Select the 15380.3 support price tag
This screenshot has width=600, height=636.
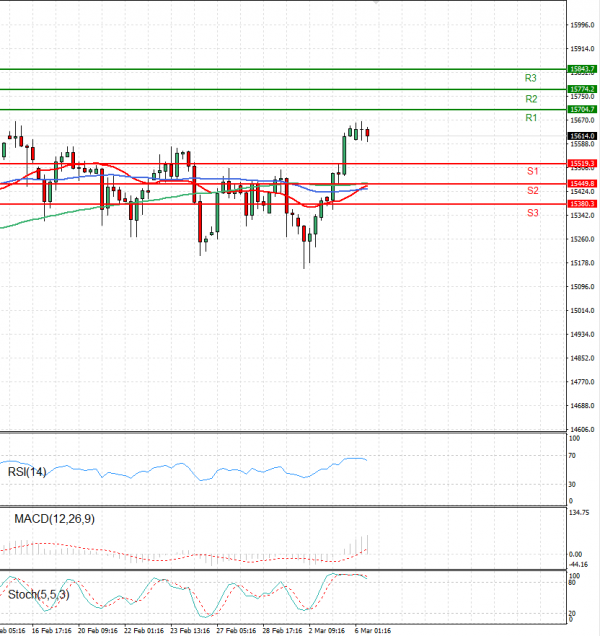click(x=582, y=204)
